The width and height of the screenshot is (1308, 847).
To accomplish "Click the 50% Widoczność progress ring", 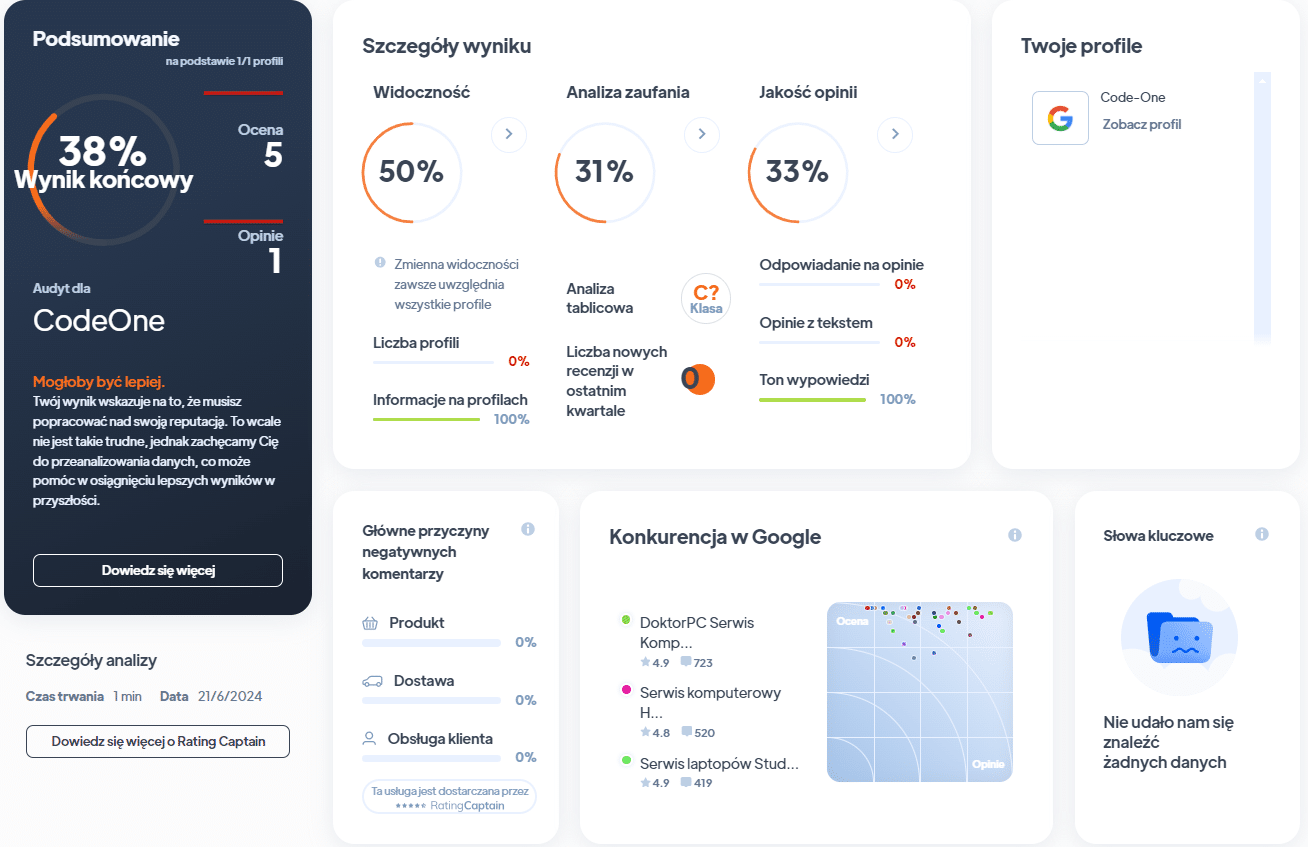I will tap(411, 172).
